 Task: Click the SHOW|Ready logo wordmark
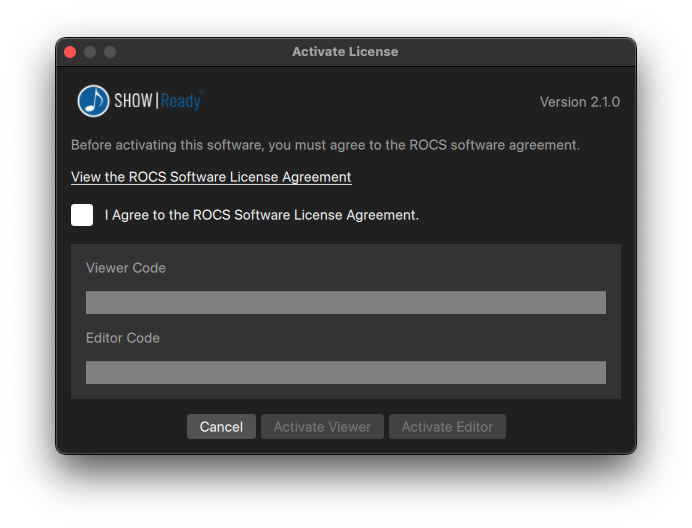(156, 101)
